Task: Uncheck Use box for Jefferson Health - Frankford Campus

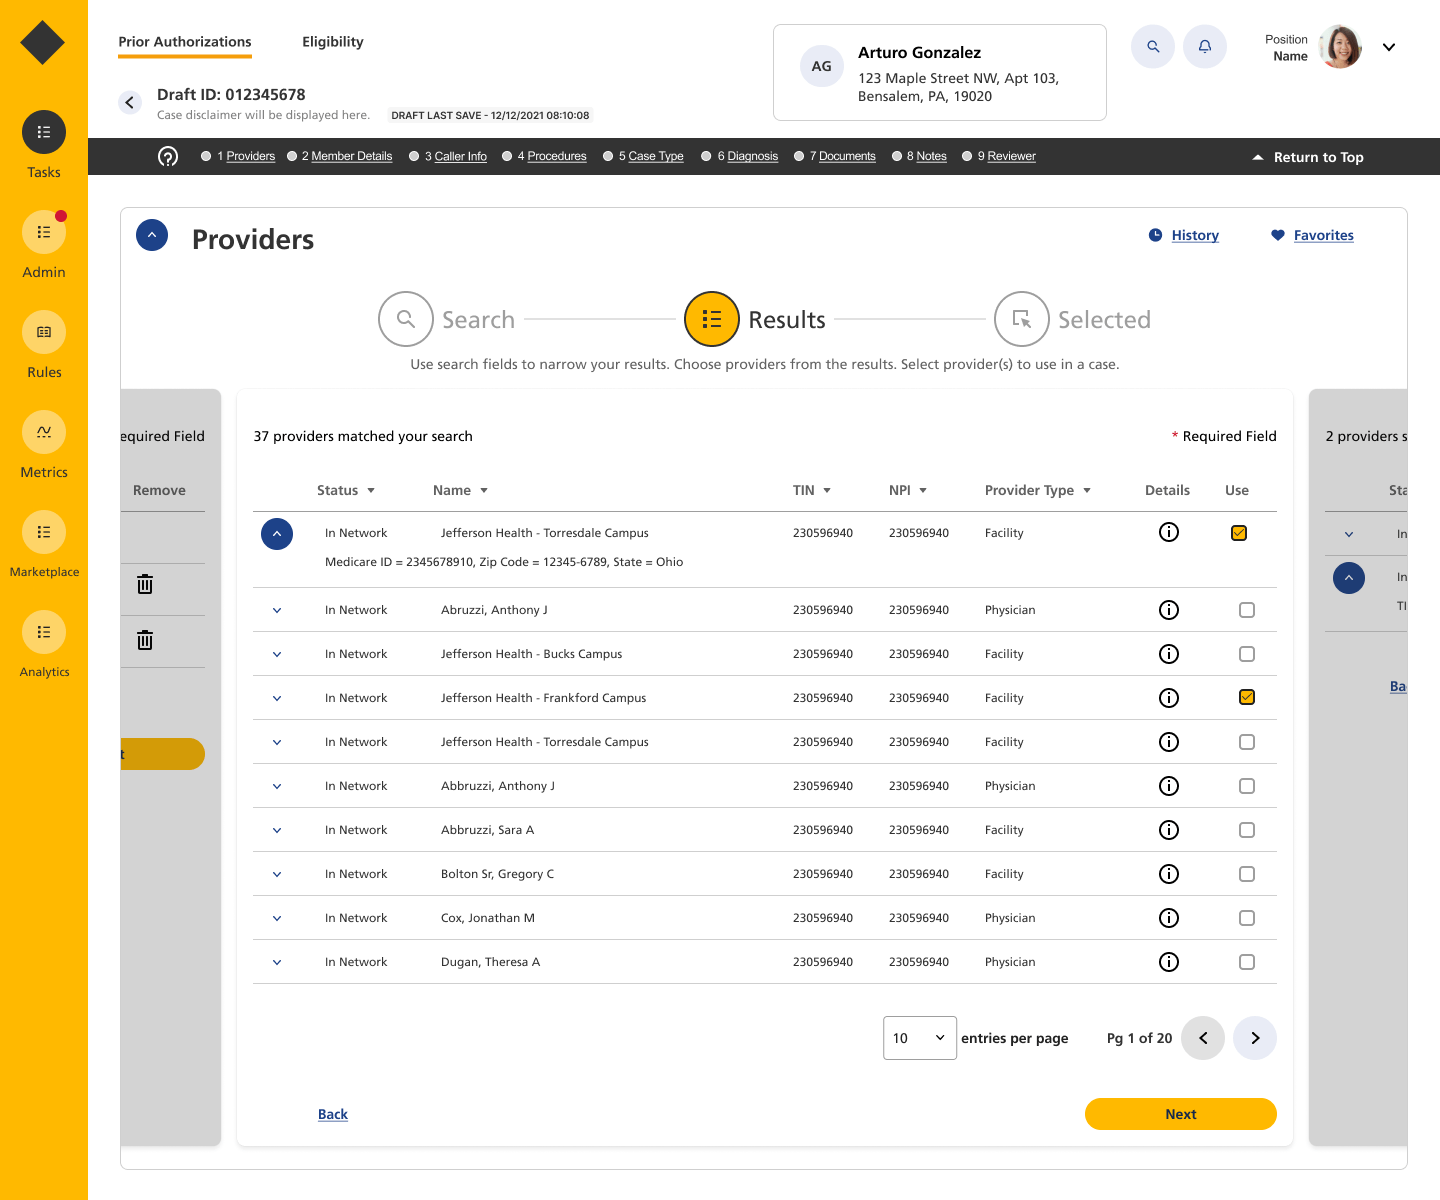Action: (1246, 698)
